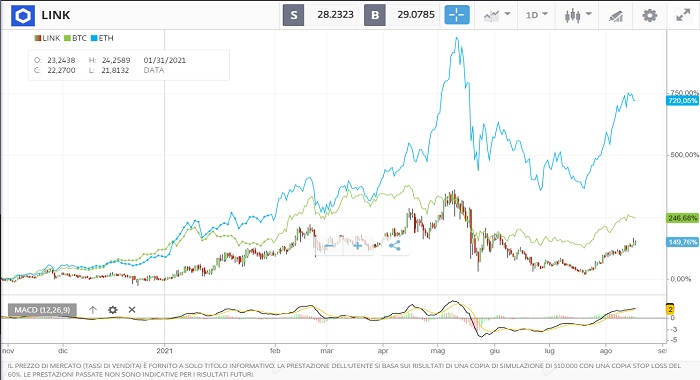Expand chart to fullscreen
Image resolution: width=700 pixels, height=380 pixels.
683,15
